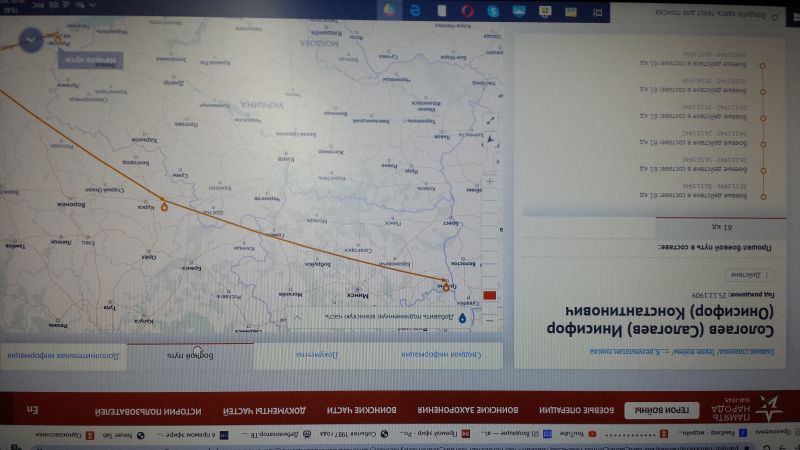Click the Белосток city label on map
This screenshot has height=450, width=800.
pyautogui.click(x=463, y=264)
